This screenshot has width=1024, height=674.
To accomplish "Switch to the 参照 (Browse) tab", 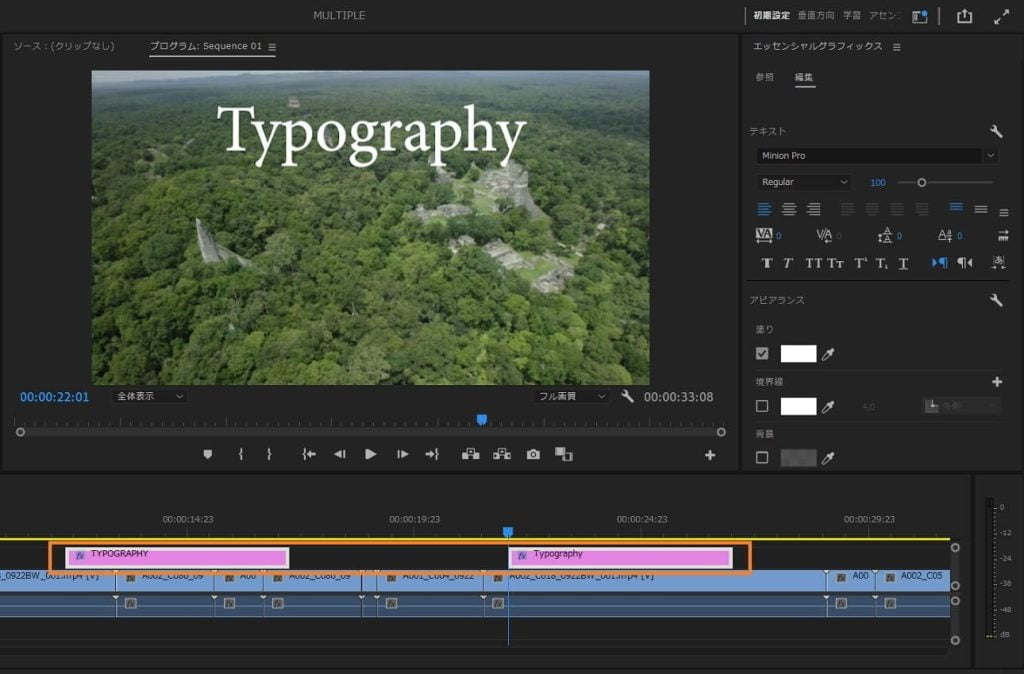I will (x=764, y=77).
